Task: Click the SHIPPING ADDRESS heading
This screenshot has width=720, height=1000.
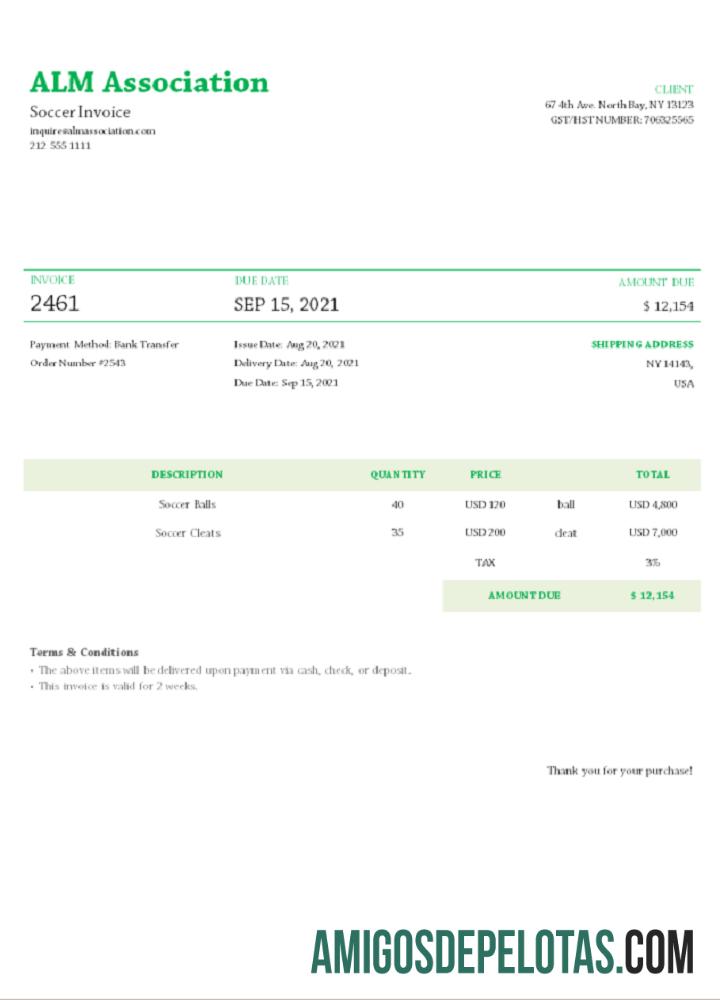Action: (642, 344)
